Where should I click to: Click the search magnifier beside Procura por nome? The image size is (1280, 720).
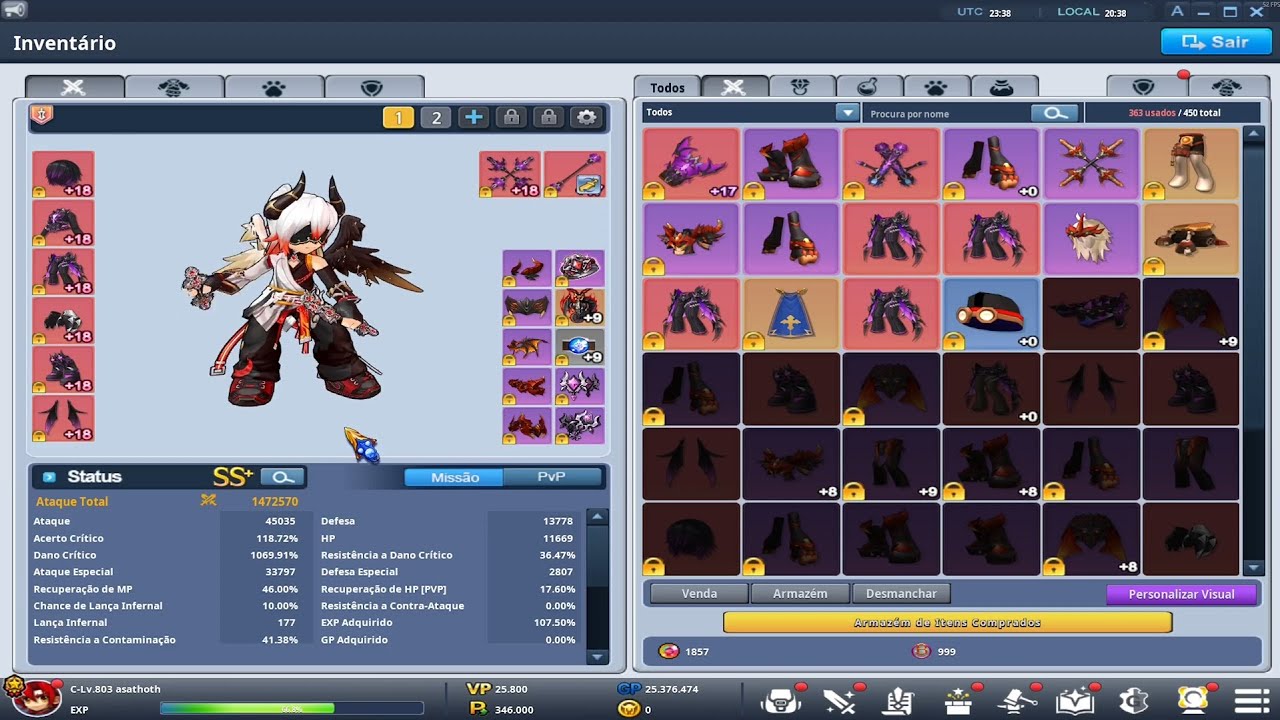1055,113
